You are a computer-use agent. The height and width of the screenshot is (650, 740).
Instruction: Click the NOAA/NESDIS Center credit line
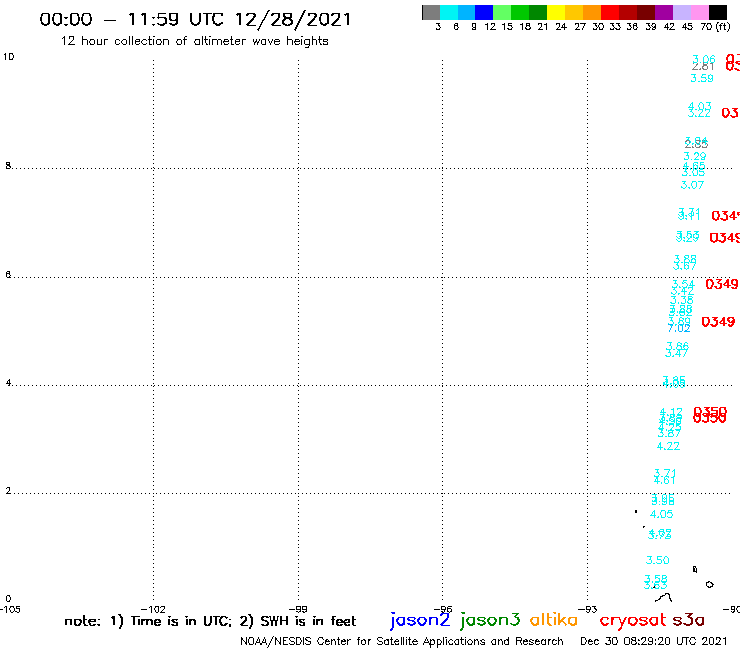402,642
